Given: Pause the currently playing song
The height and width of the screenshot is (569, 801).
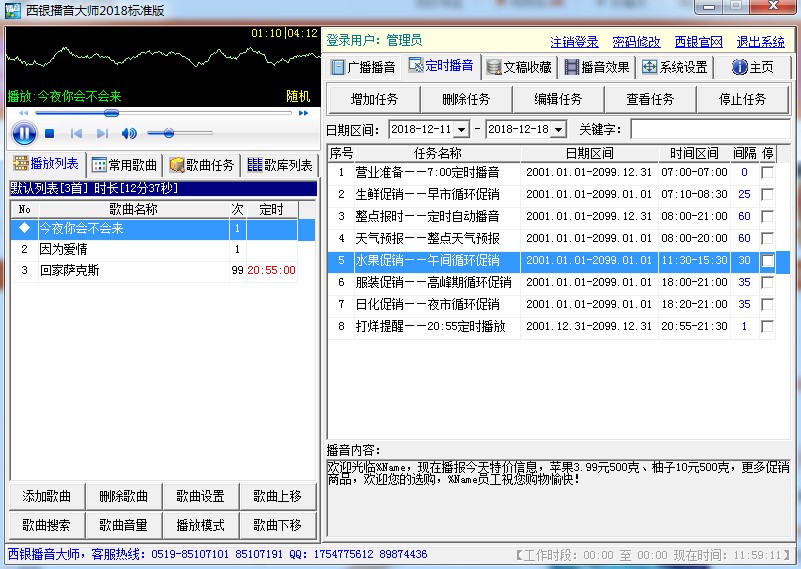Looking at the screenshot, I should tap(24, 133).
